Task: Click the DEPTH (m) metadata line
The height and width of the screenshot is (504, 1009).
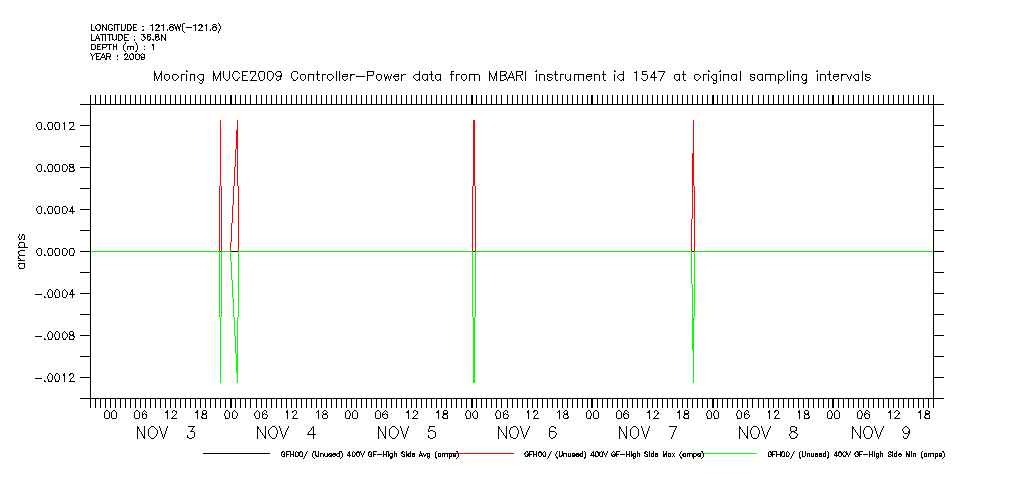Action: (123, 47)
